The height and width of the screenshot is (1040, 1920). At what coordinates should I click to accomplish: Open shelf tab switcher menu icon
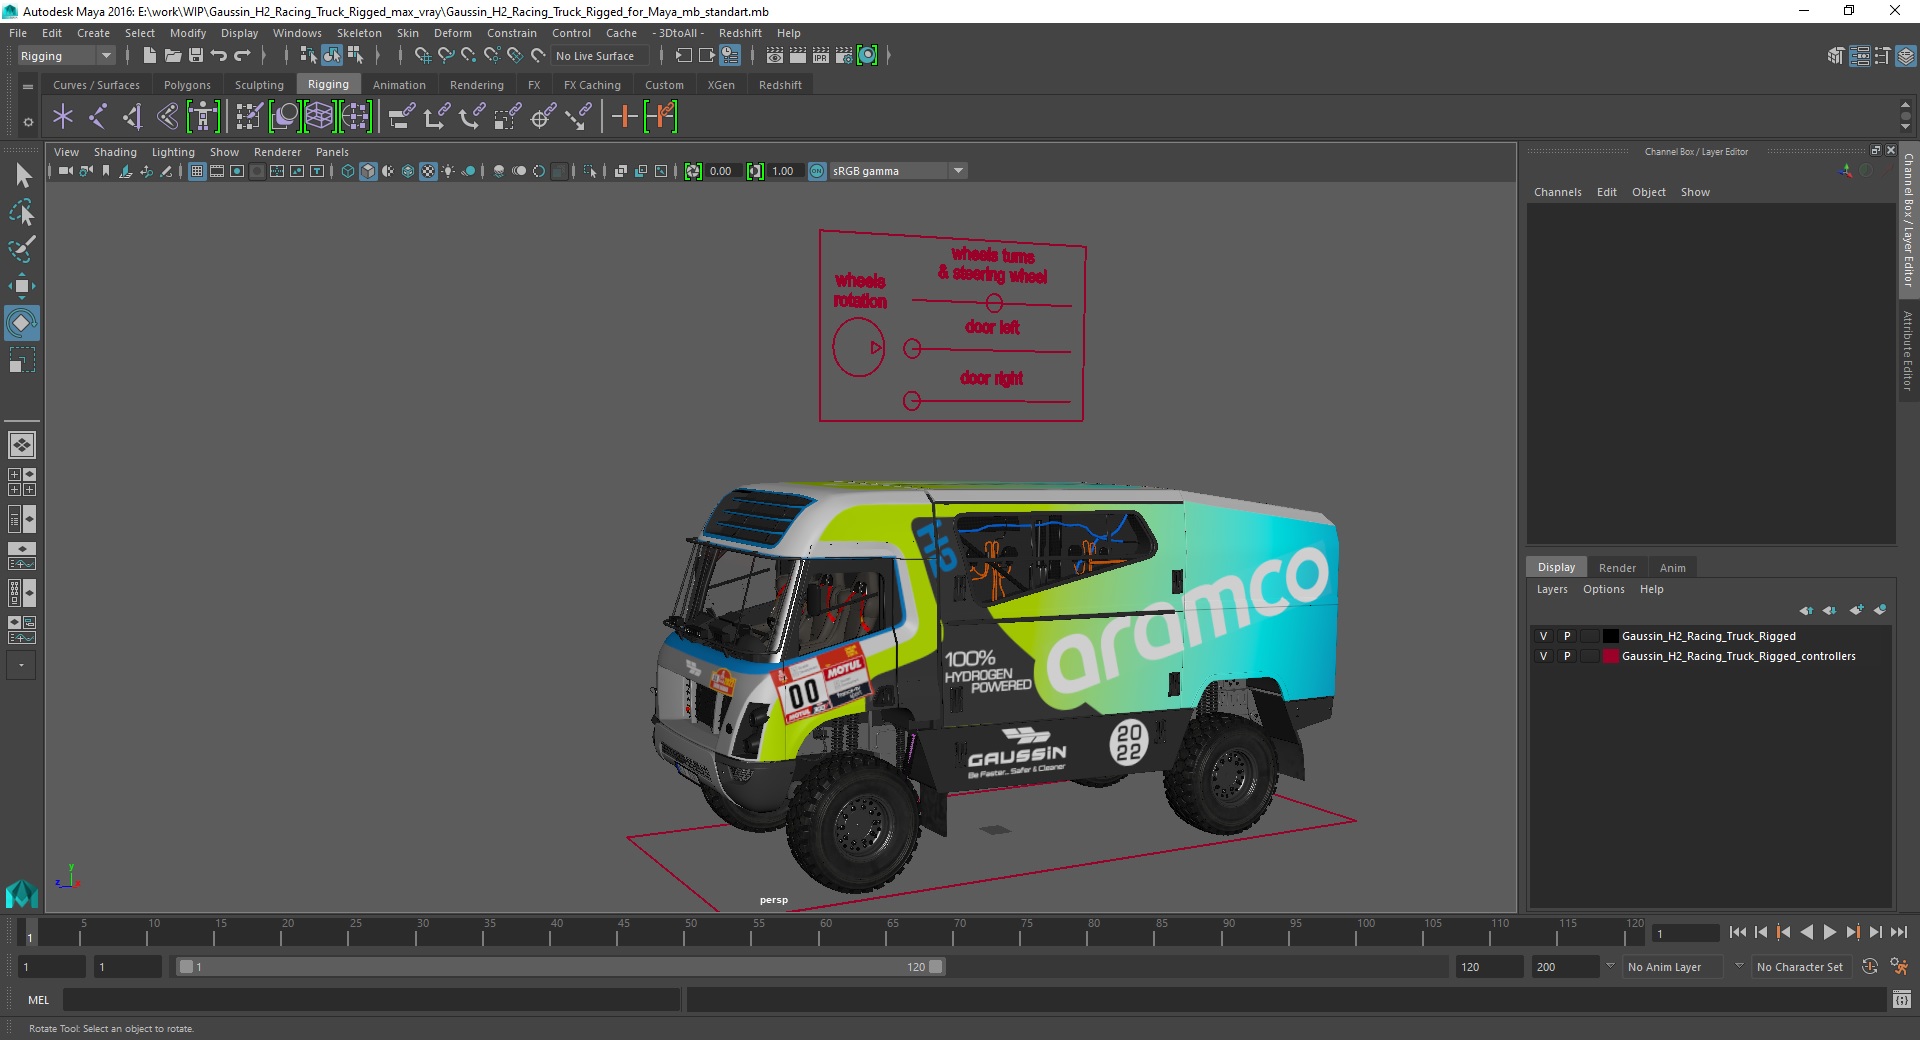28,87
